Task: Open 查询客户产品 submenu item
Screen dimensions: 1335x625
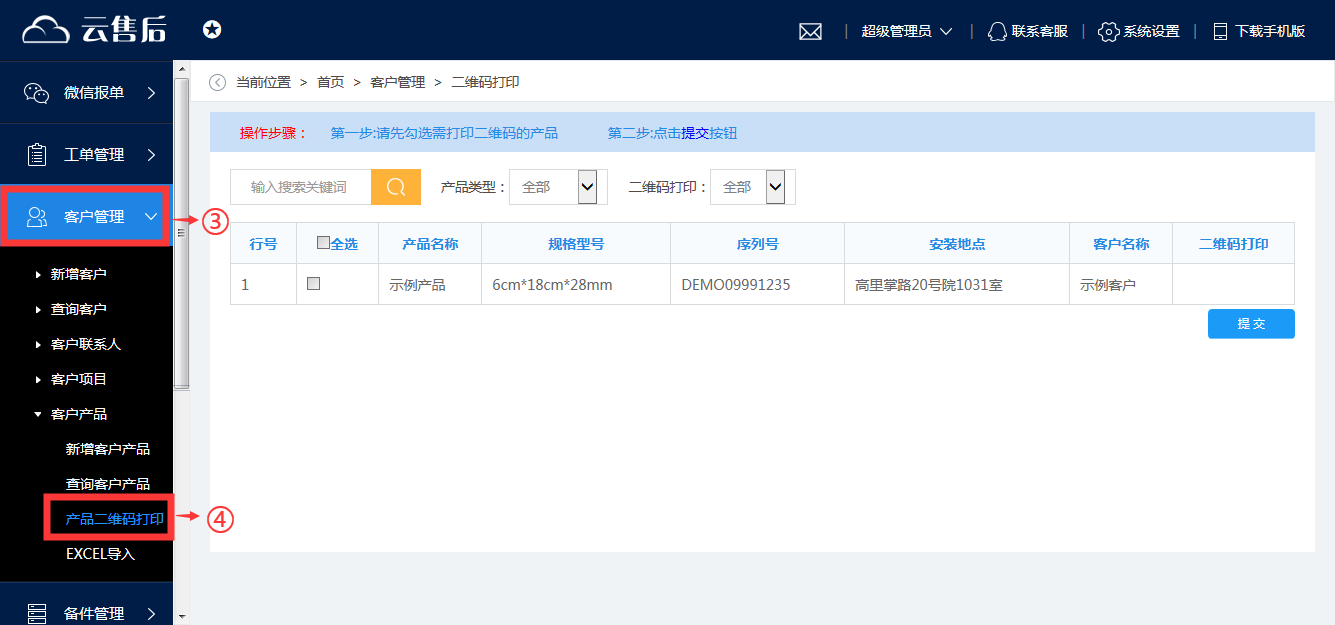Action: pos(108,484)
